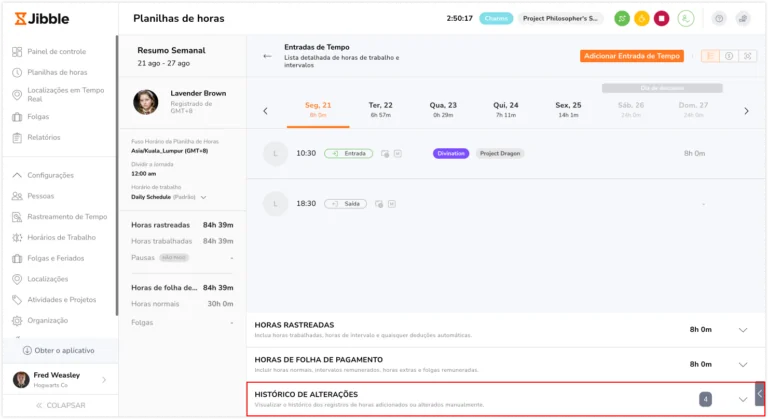The height and width of the screenshot is (419, 768).
Task: Go to next week with right arrow
Action: 746,111
